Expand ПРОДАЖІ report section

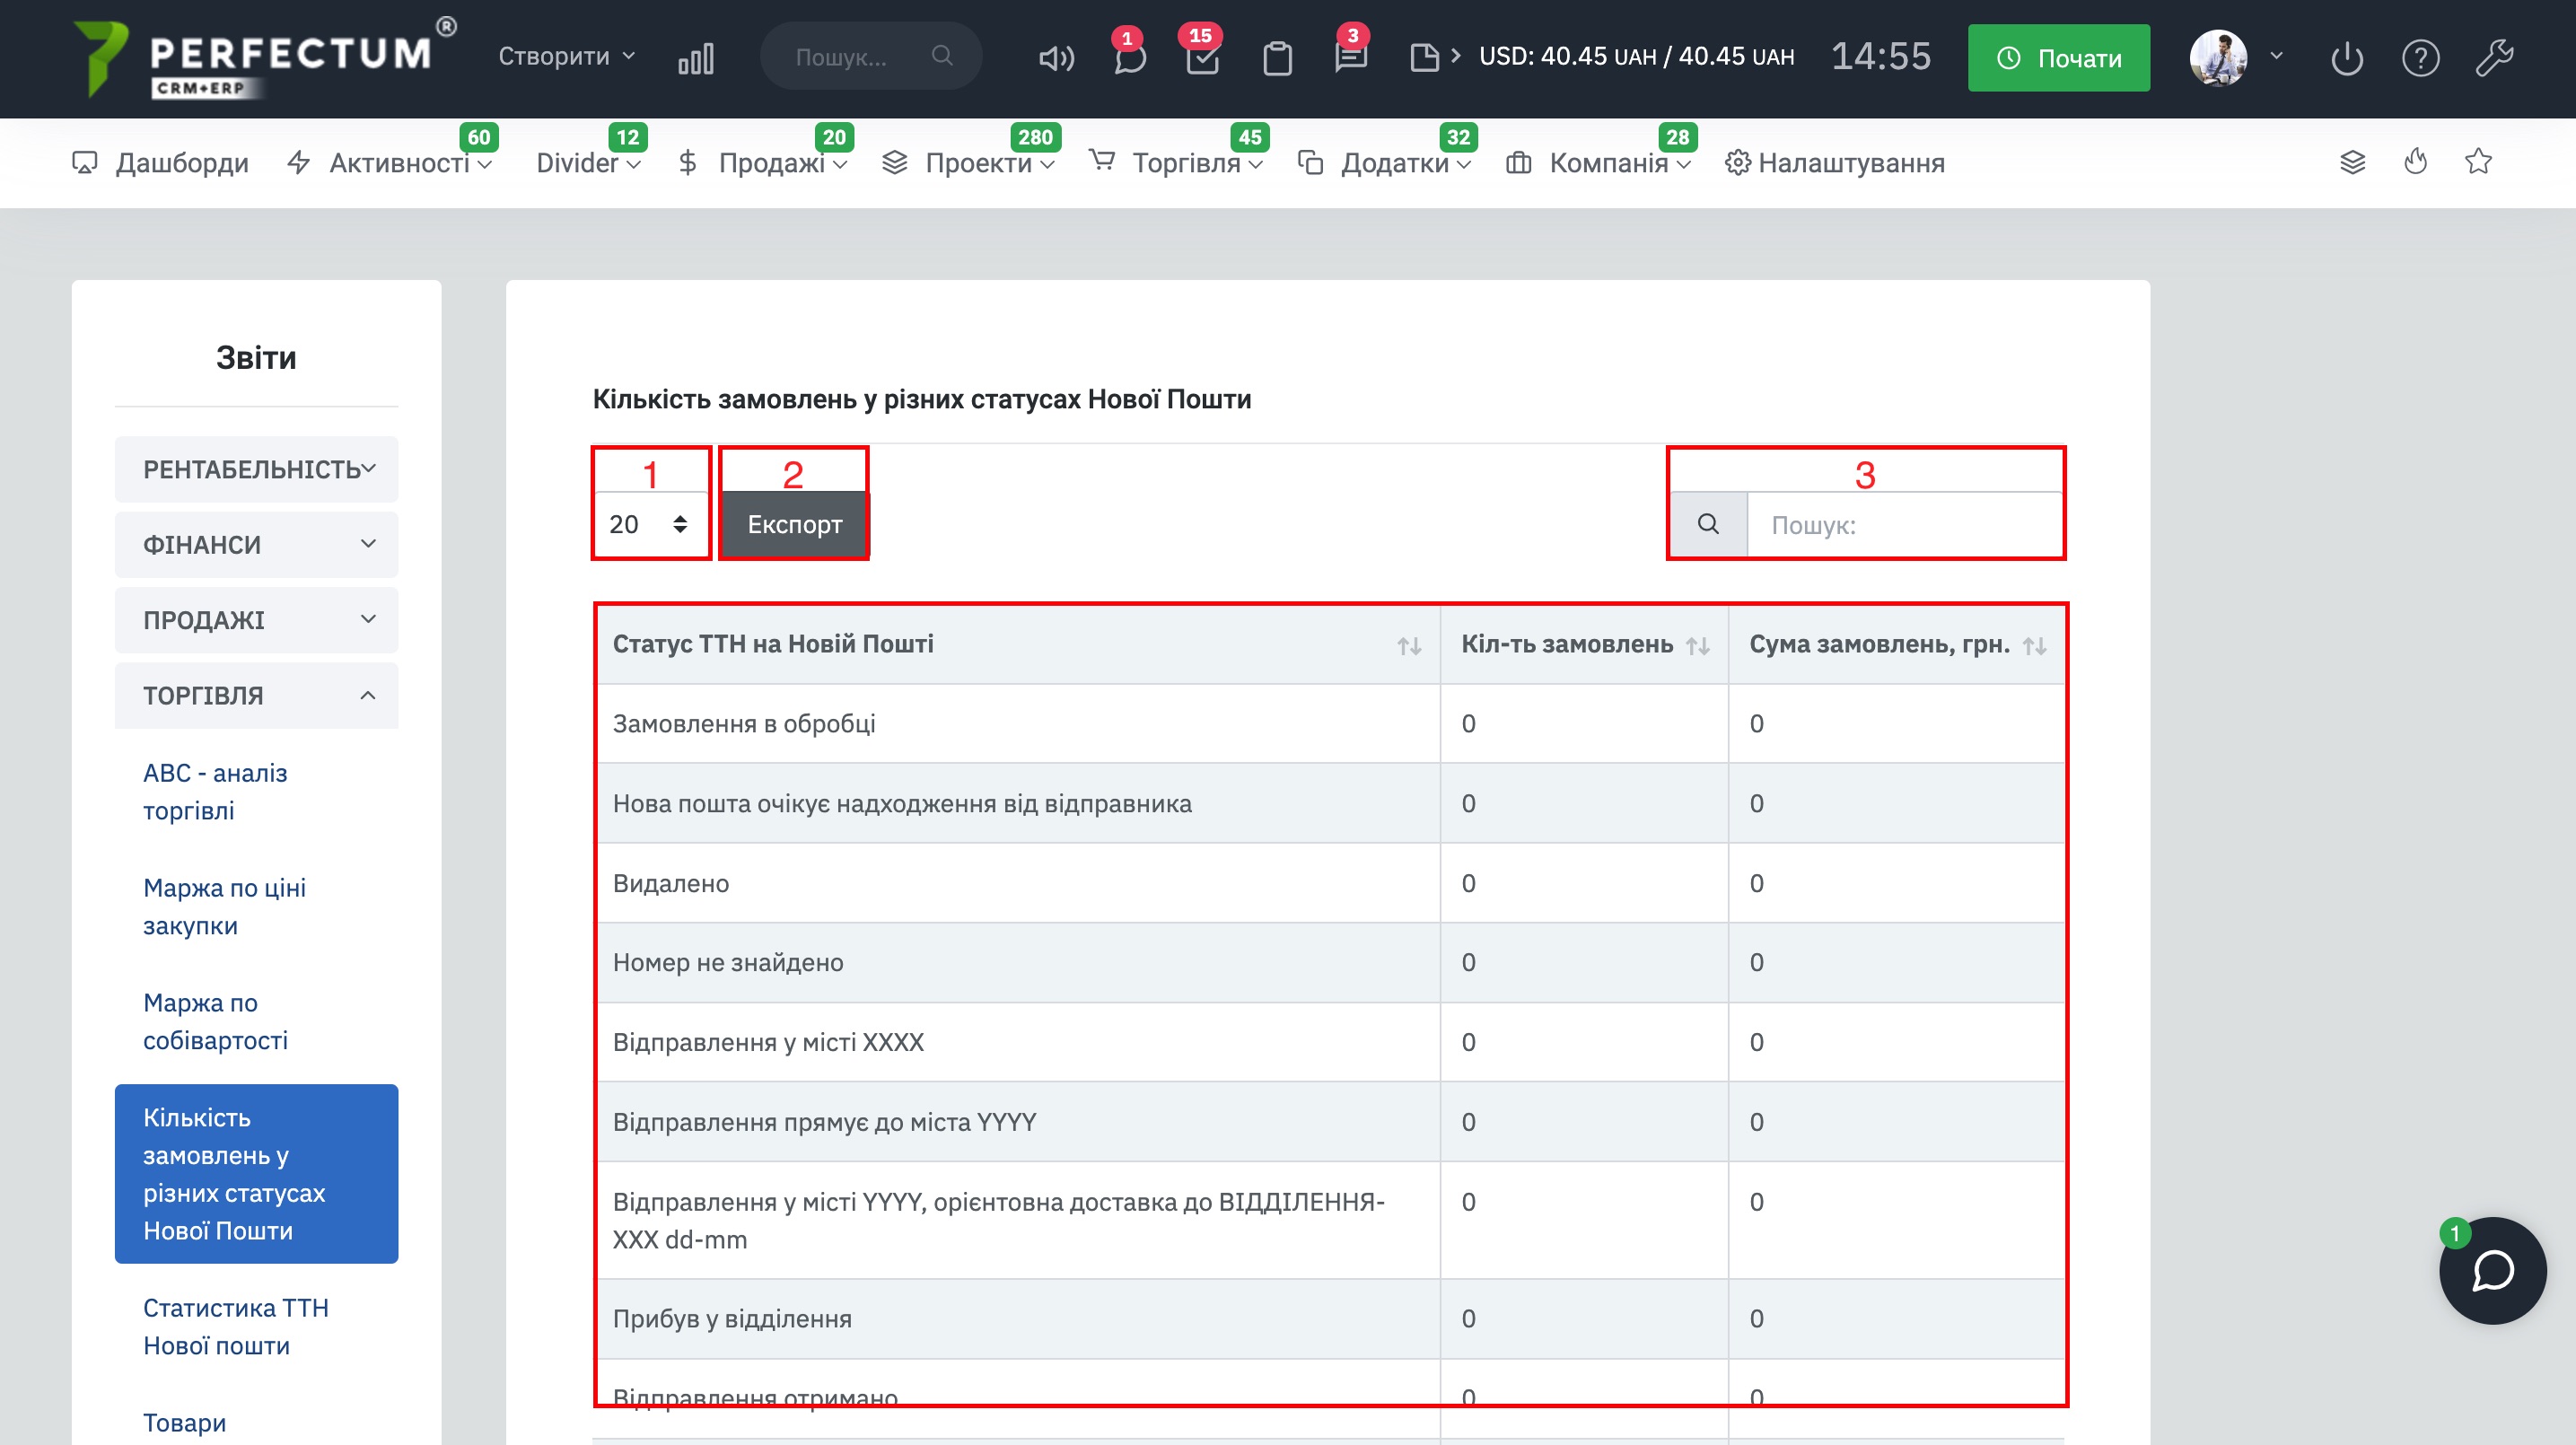coord(257,620)
